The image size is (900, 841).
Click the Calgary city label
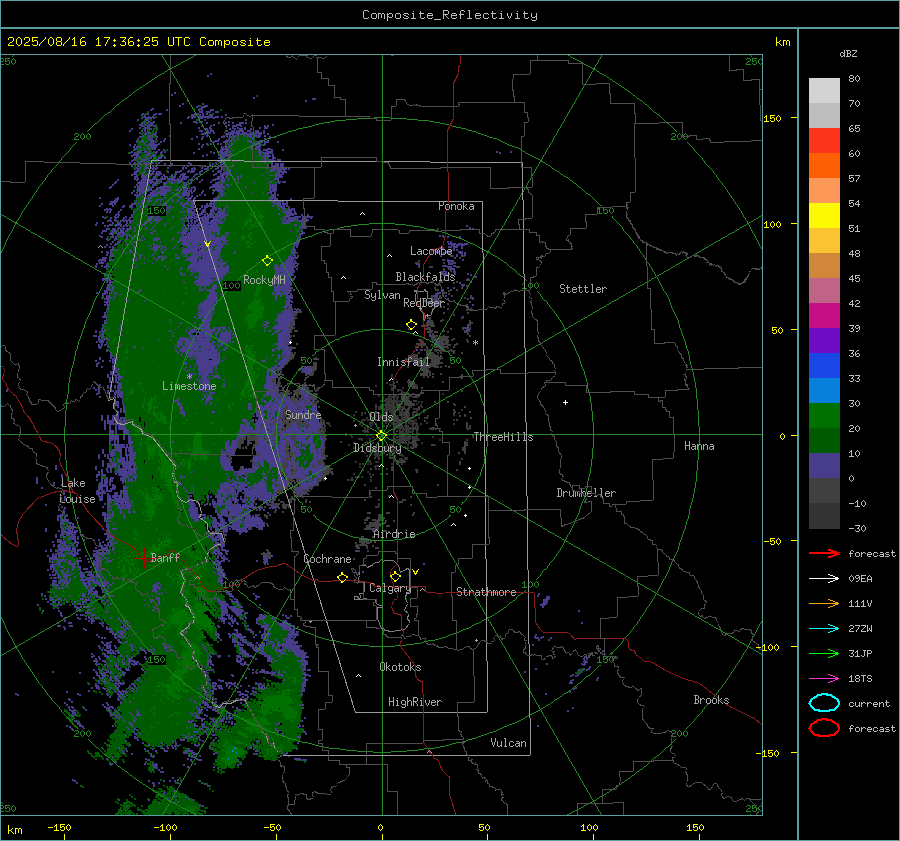pyautogui.click(x=390, y=588)
